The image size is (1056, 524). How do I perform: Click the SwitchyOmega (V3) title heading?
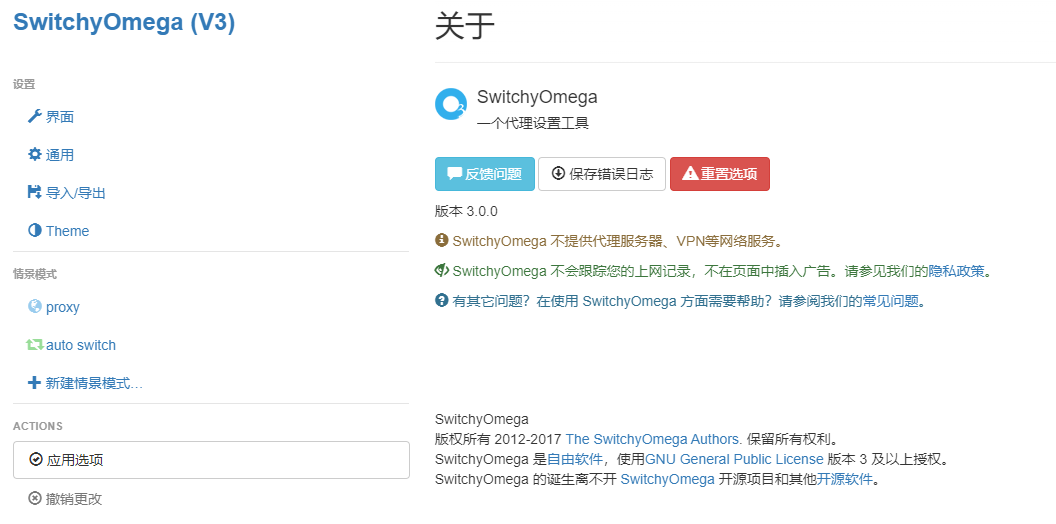124,22
